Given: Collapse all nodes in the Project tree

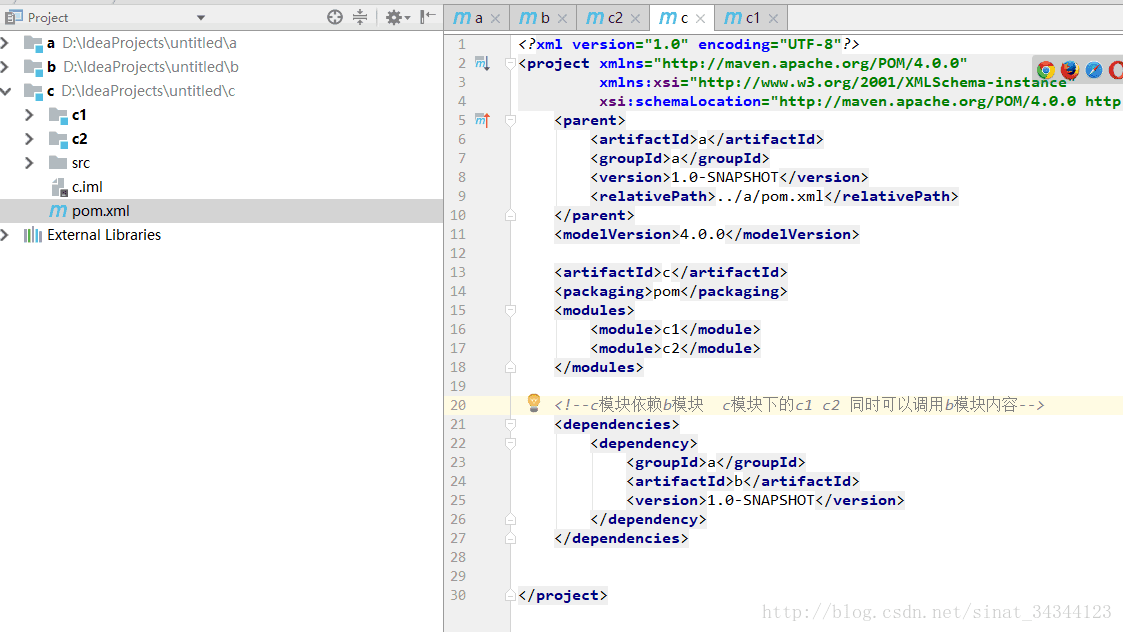Looking at the screenshot, I should [358, 17].
